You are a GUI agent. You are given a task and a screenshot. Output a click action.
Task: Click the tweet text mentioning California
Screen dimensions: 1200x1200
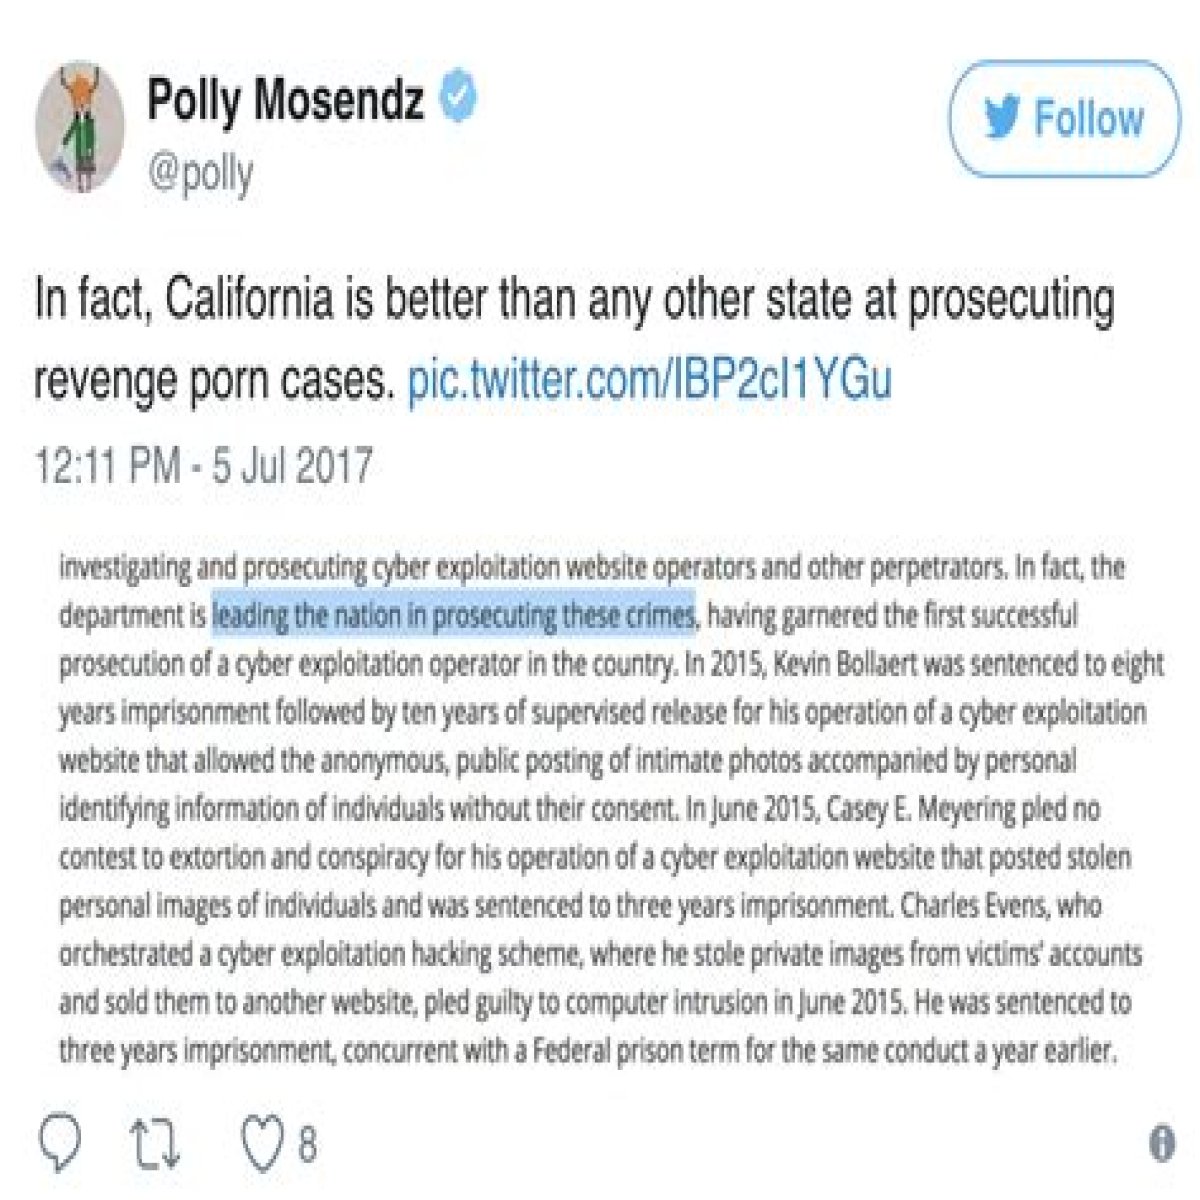point(574,340)
